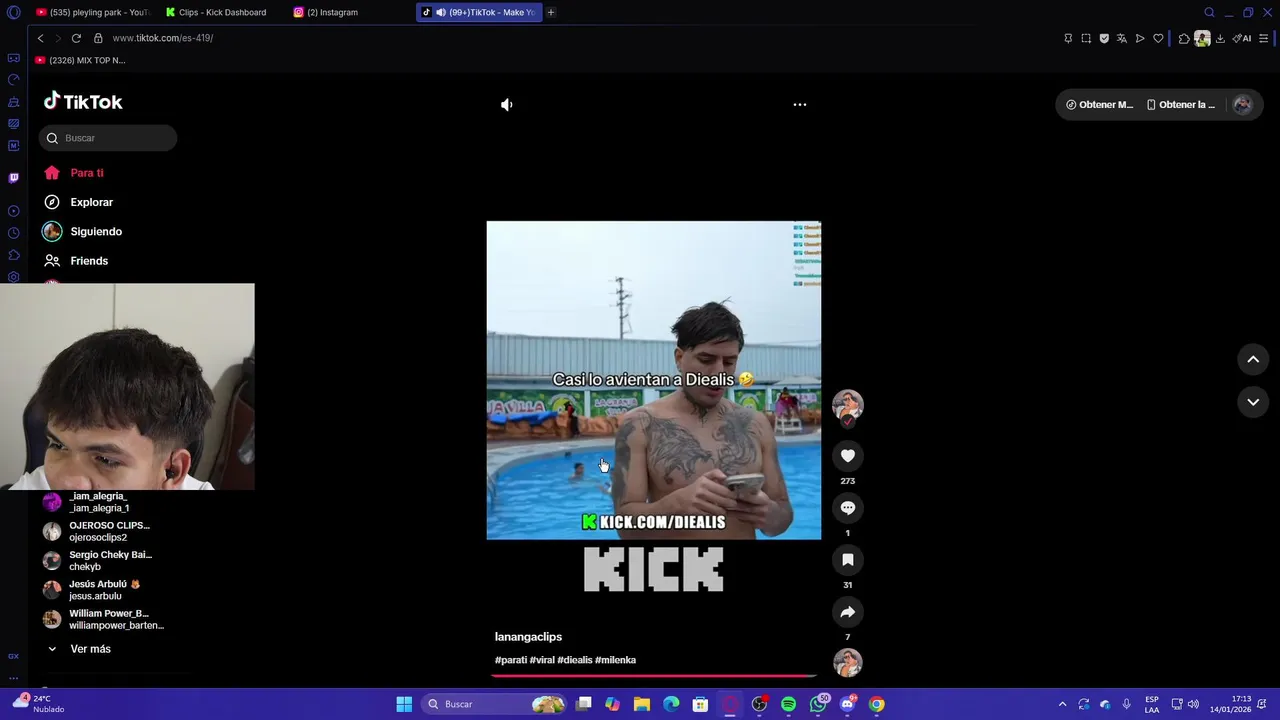Open the ad blocker shield icon

(1104, 38)
